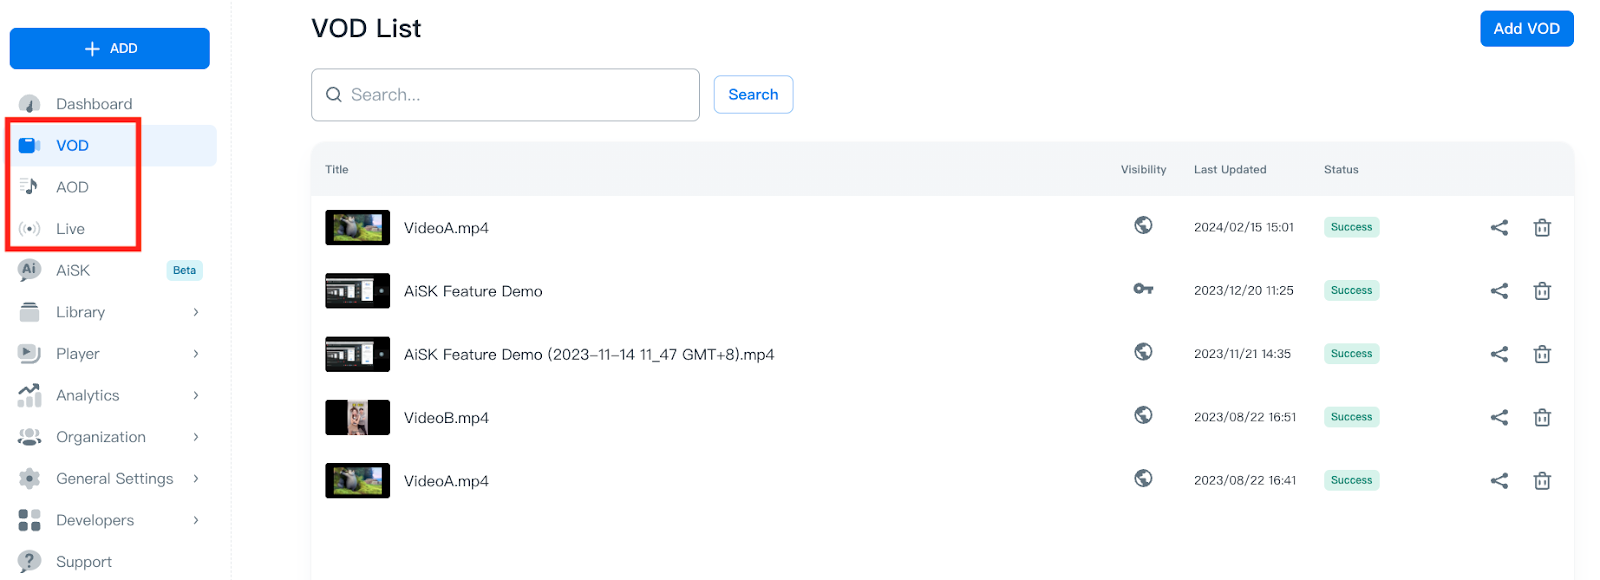Click the share icon for AiSK Feature Demo
This screenshot has width=1600, height=580.
(1499, 291)
